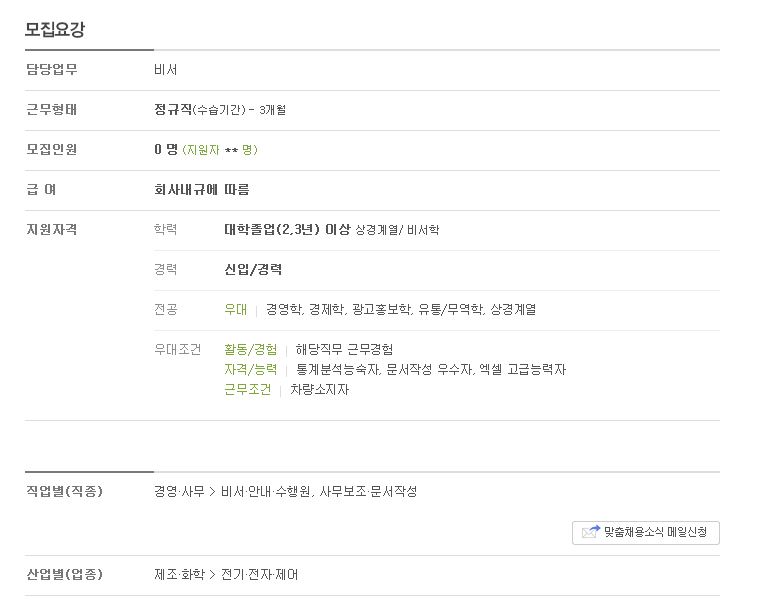Image resolution: width=761 pixels, height=603 pixels.
Task: Click the 모집요강 section heading
Action: (55, 29)
